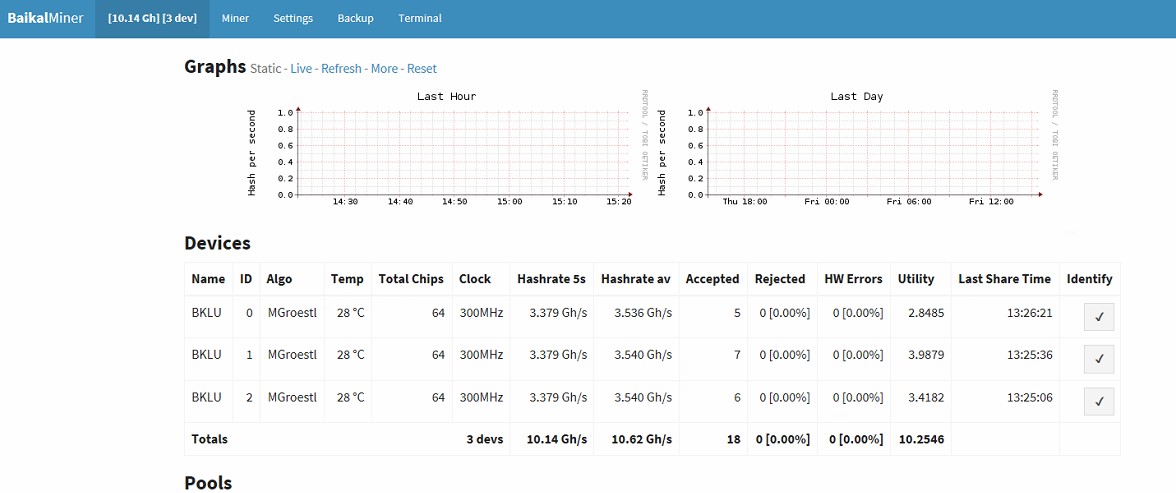Click the Last Share Time column header
The width and height of the screenshot is (1176, 493).
tap(1004, 279)
